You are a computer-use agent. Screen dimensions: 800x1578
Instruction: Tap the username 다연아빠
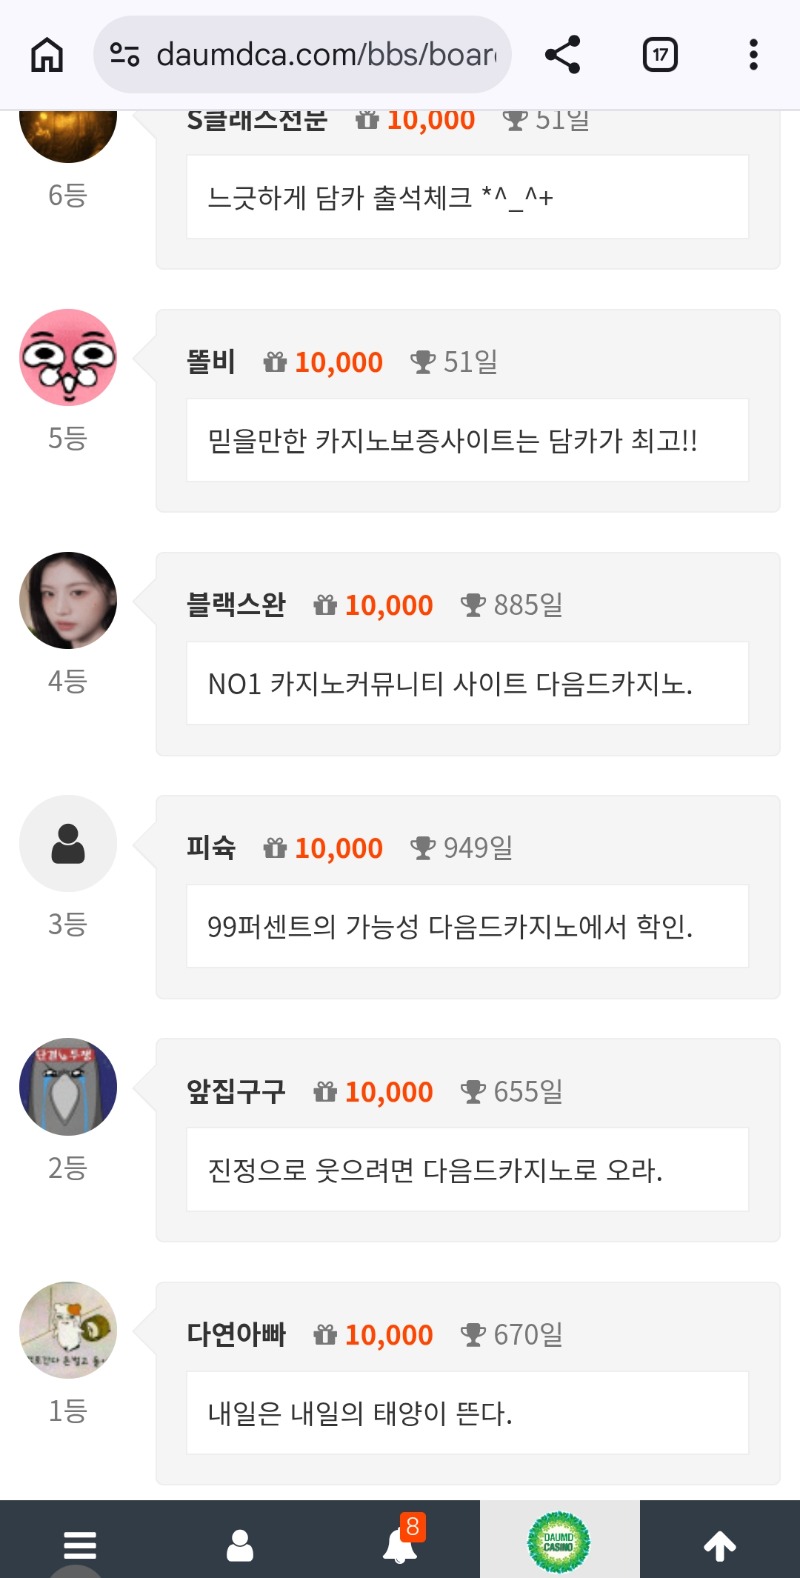[236, 1334]
